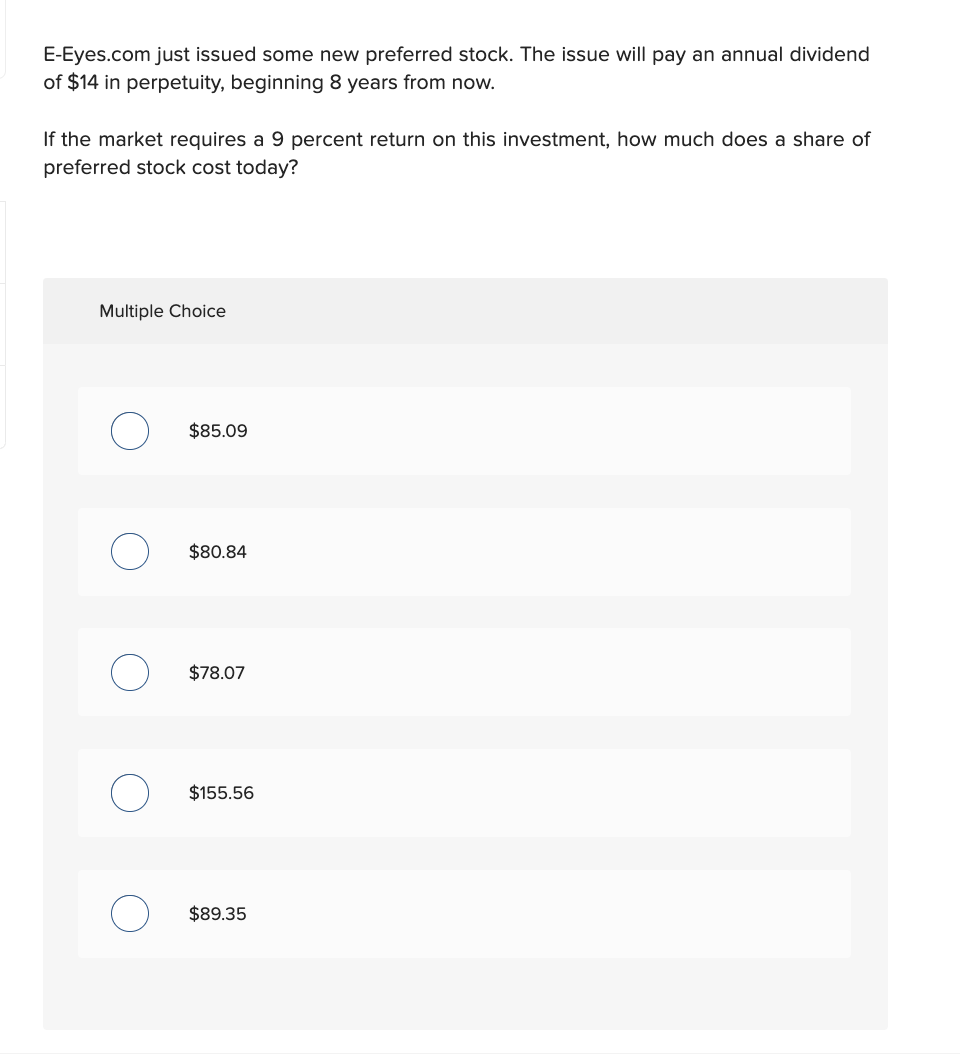The image size is (960, 1060).
Task: Pick the lowest dollar answer choice
Action: [x=217, y=673]
